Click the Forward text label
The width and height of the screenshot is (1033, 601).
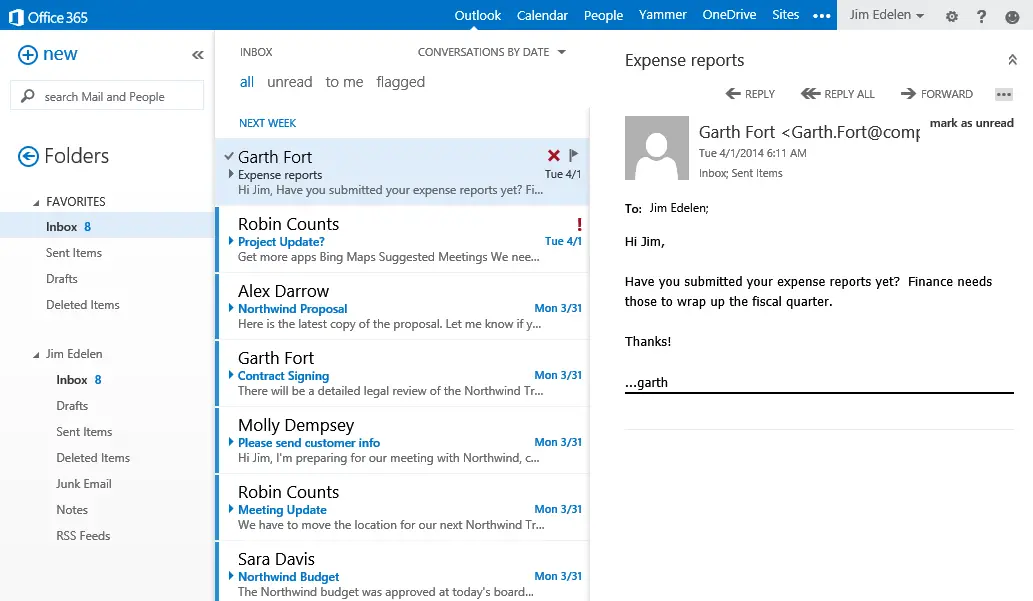coord(947,94)
